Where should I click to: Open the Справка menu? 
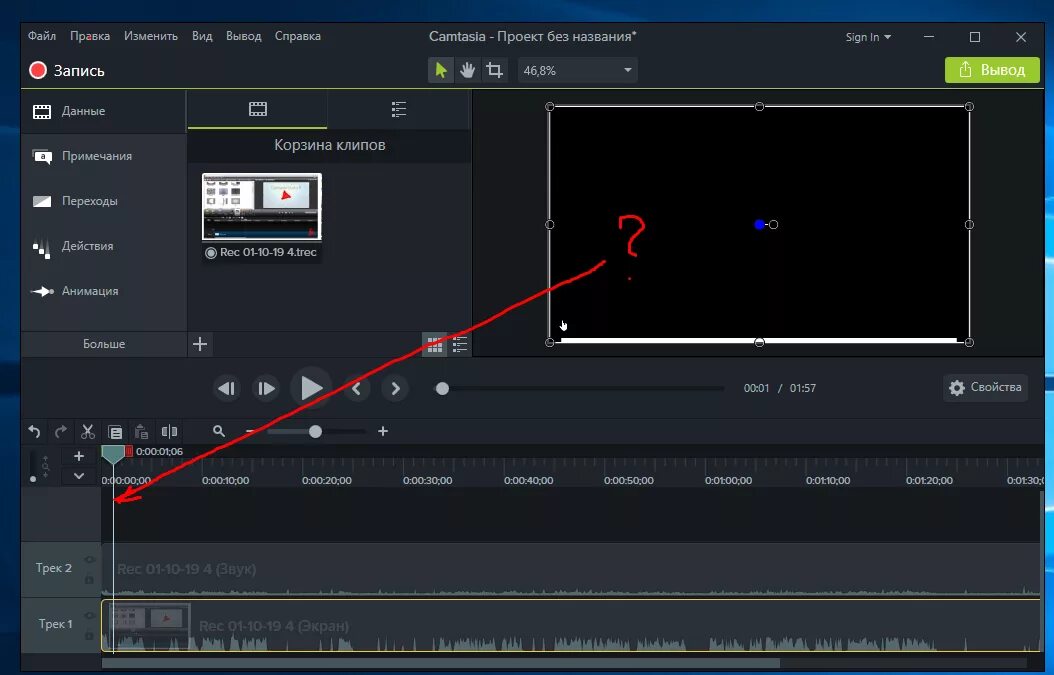(298, 36)
